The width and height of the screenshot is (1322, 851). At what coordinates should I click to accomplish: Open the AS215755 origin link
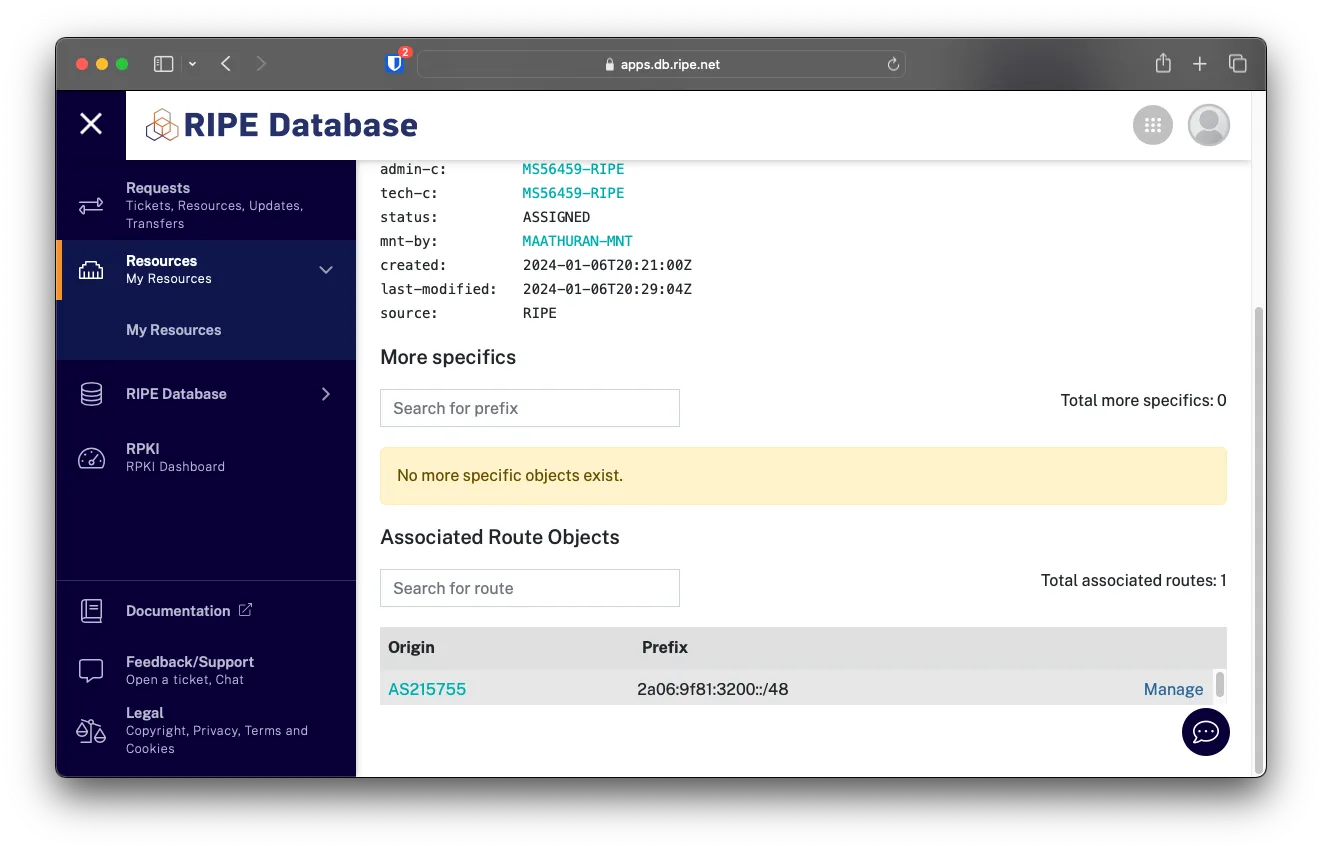point(427,689)
